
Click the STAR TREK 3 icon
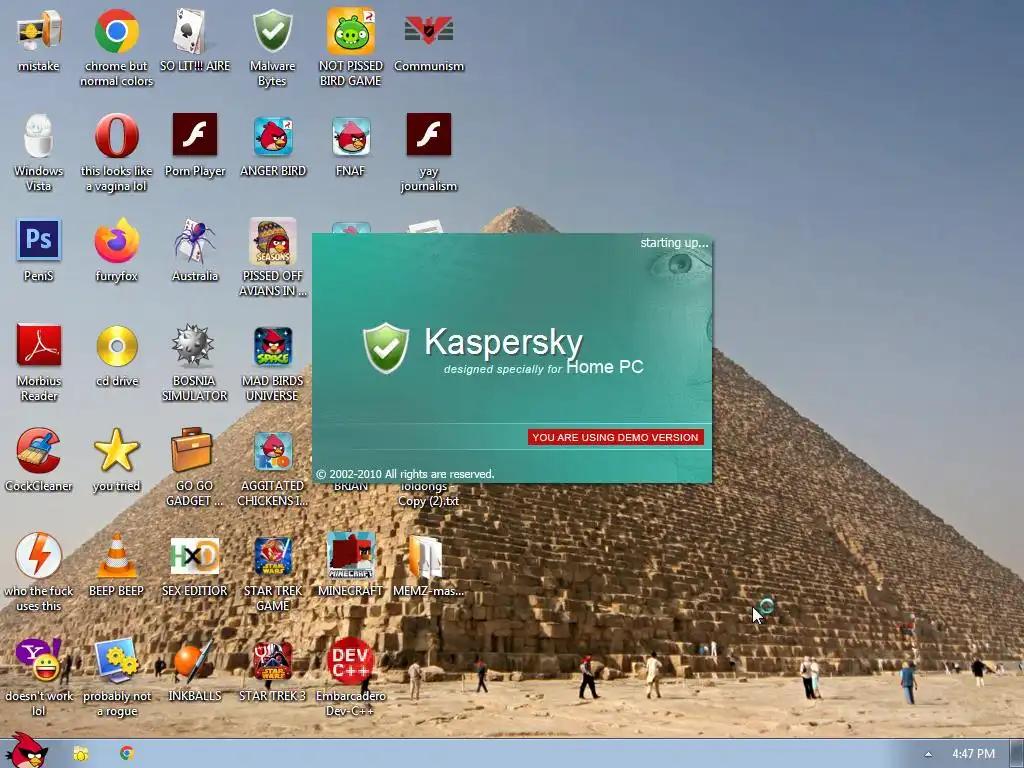tap(273, 661)
